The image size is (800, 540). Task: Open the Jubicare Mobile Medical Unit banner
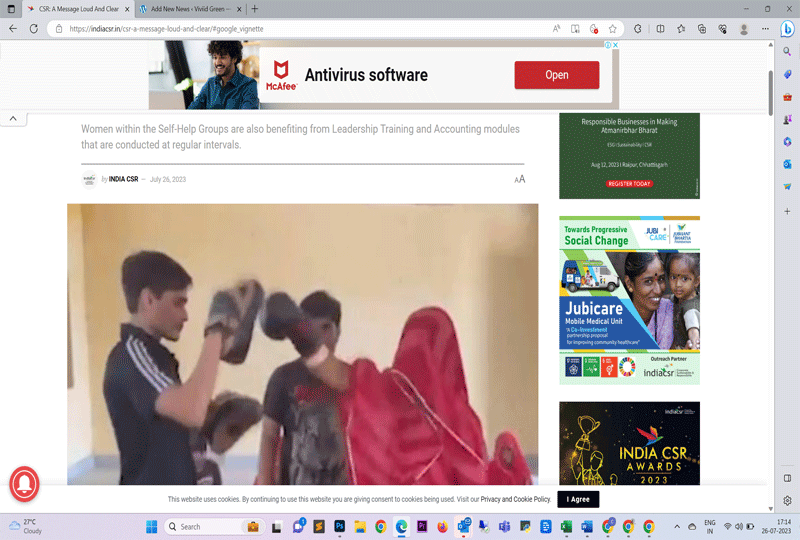(x=629, y=300)
